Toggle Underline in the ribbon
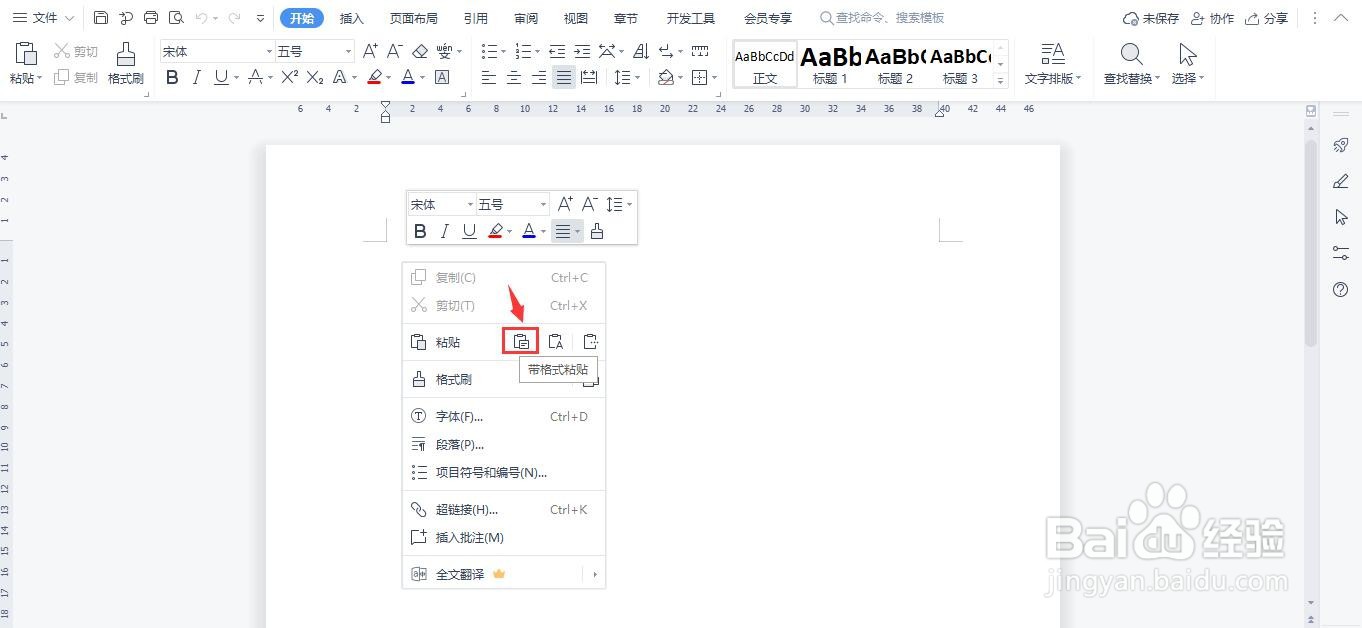Image resolution: width=1362 pixels, height=628 pixels. 221,77
